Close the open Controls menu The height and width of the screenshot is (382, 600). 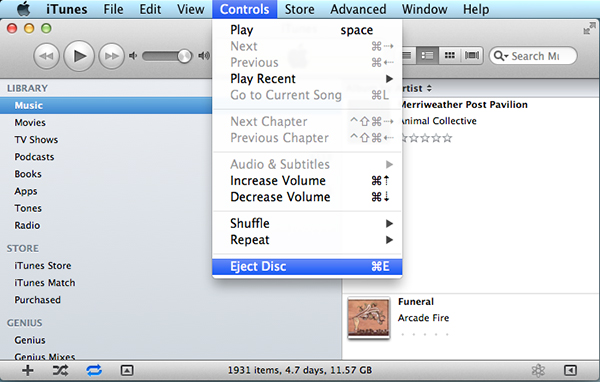[245, 9]
